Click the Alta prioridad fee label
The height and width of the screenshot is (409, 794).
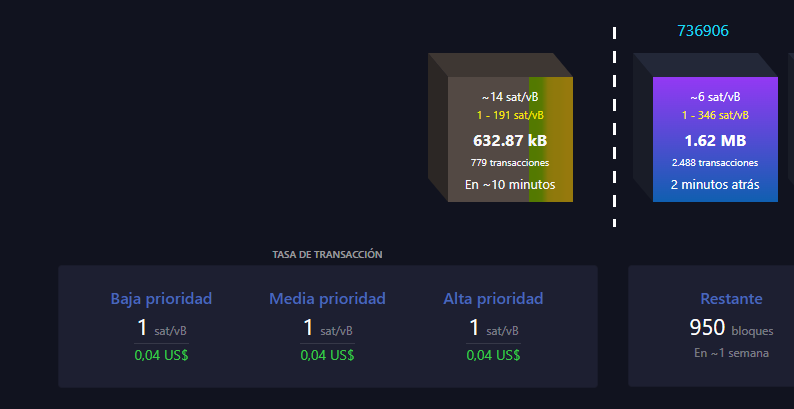[x=493, y=299]
